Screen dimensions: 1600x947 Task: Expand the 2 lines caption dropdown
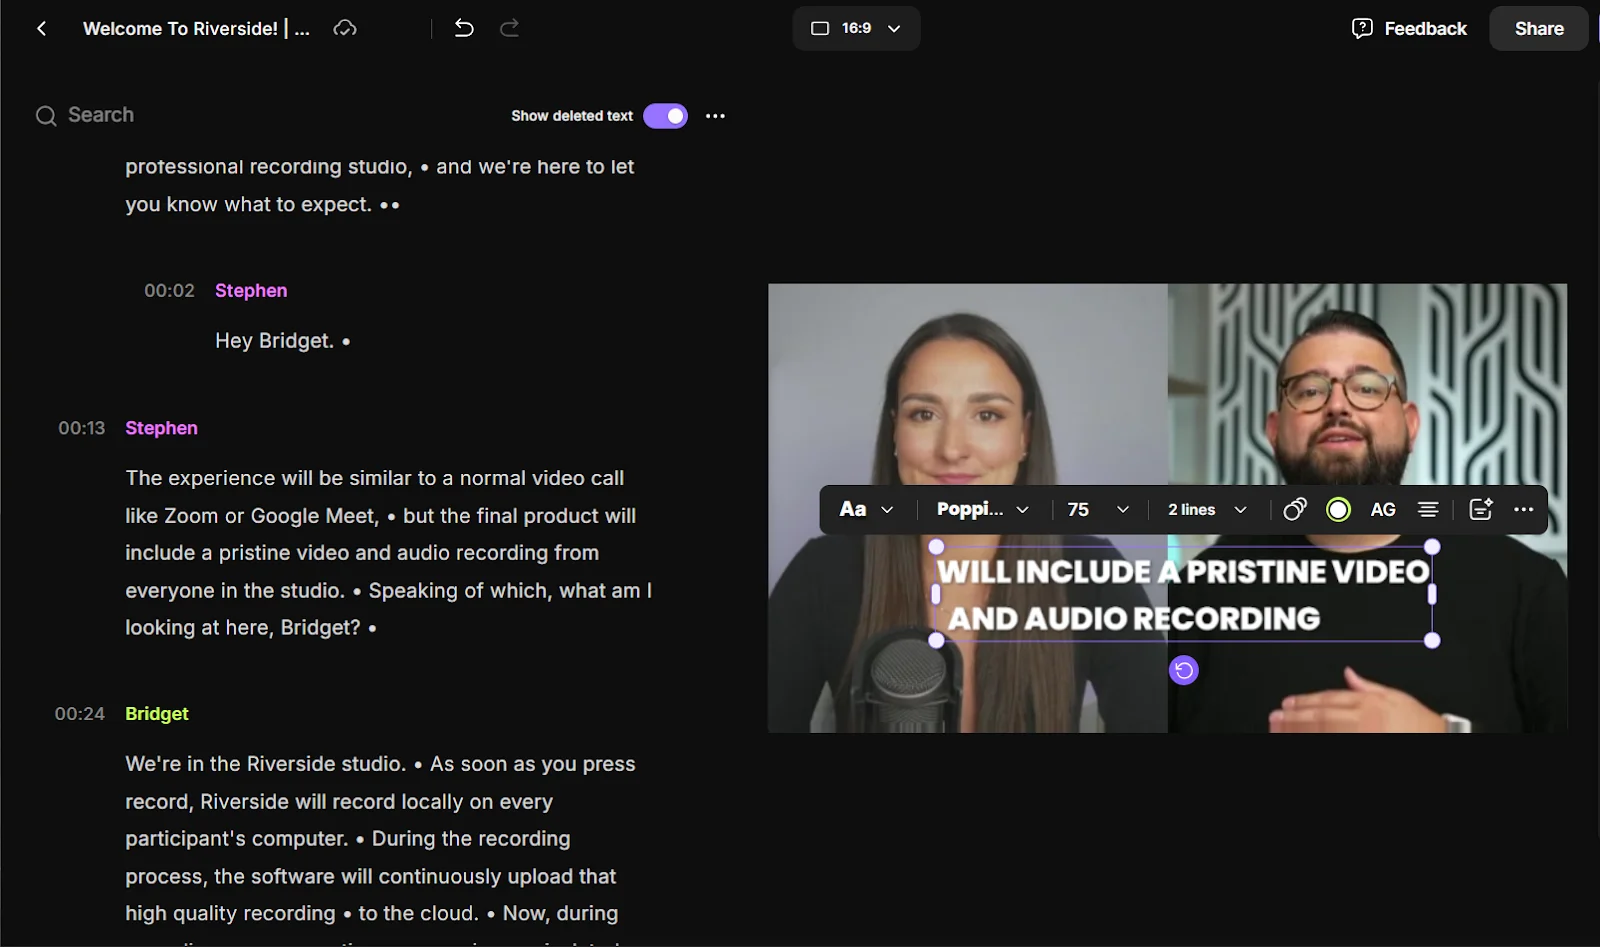tap(1207, 510)
